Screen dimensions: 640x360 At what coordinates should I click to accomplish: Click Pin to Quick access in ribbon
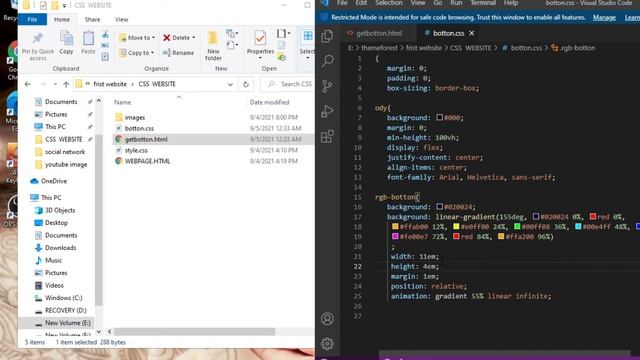[38, 46]
